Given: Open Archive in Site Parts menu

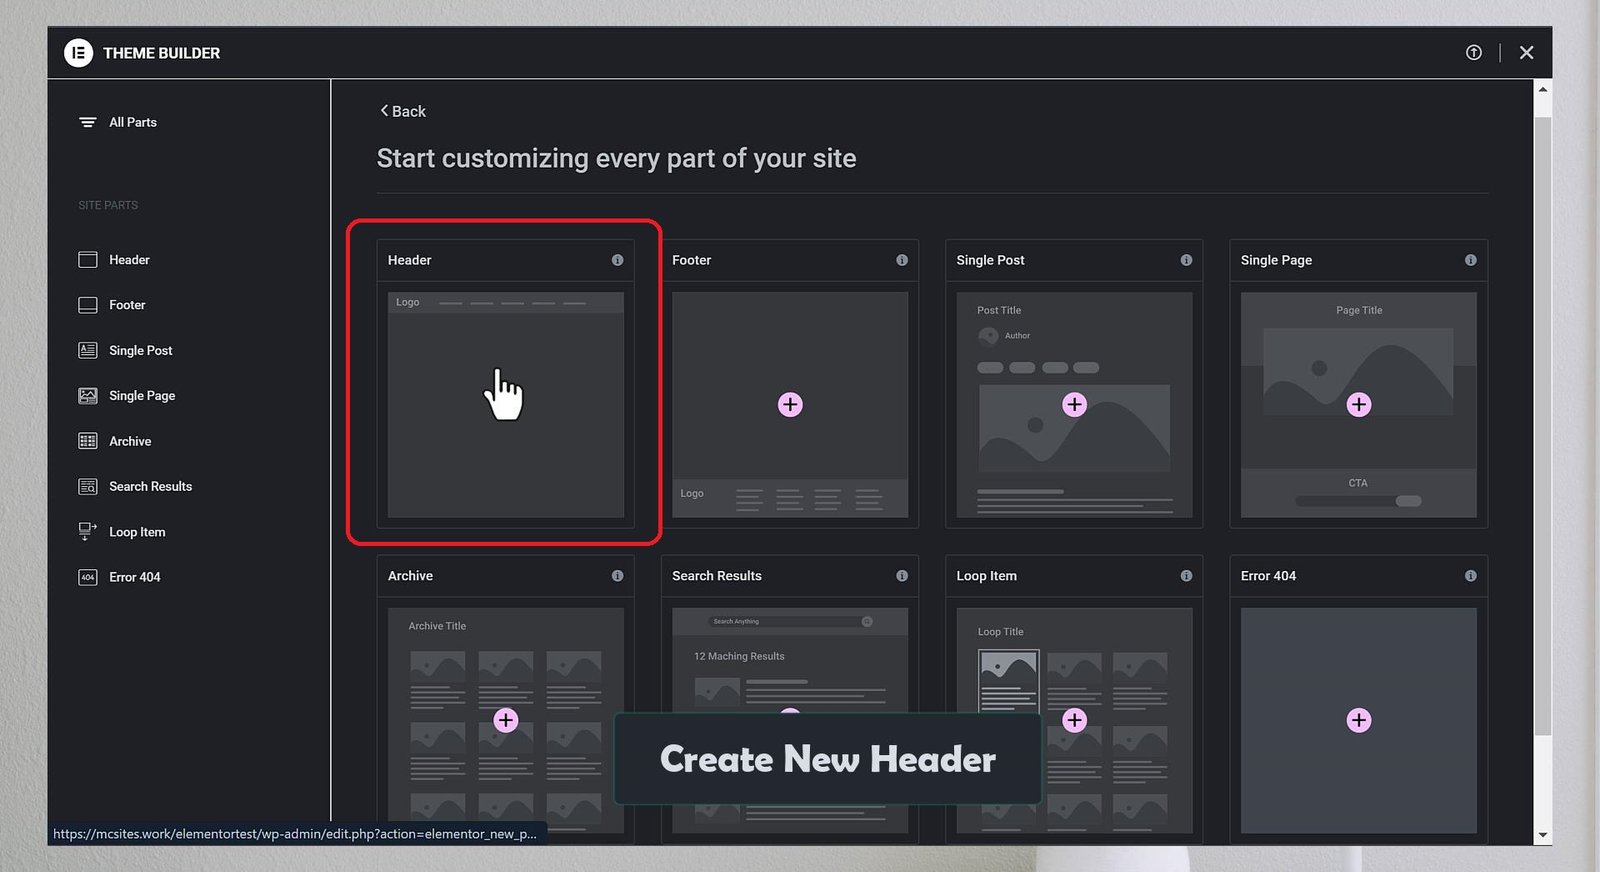Looking at the screenshot, I should (130, 441).
